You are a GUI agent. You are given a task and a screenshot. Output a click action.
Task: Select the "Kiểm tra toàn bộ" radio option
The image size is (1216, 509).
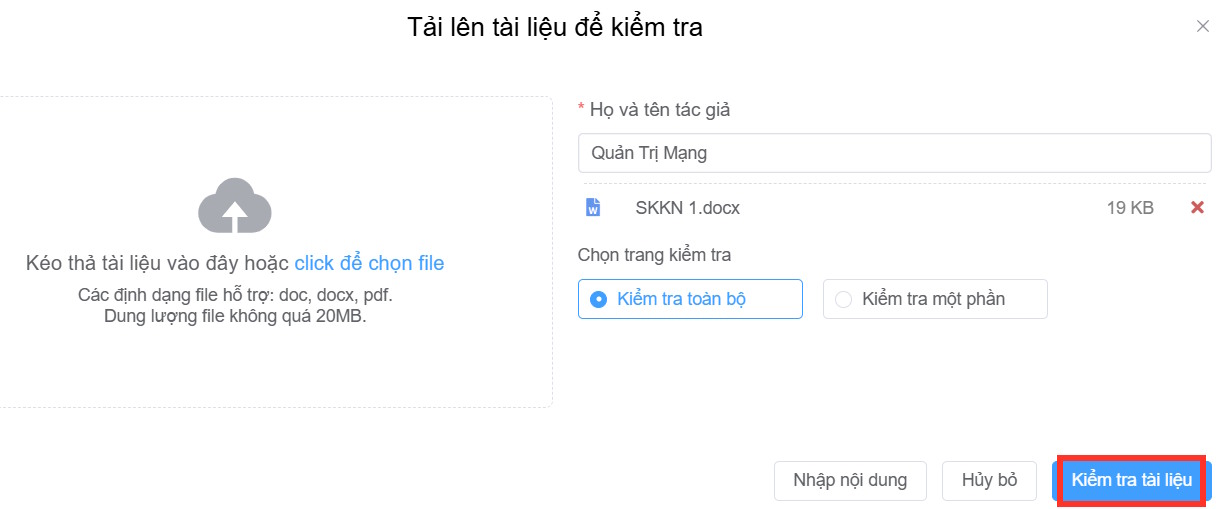599,299
